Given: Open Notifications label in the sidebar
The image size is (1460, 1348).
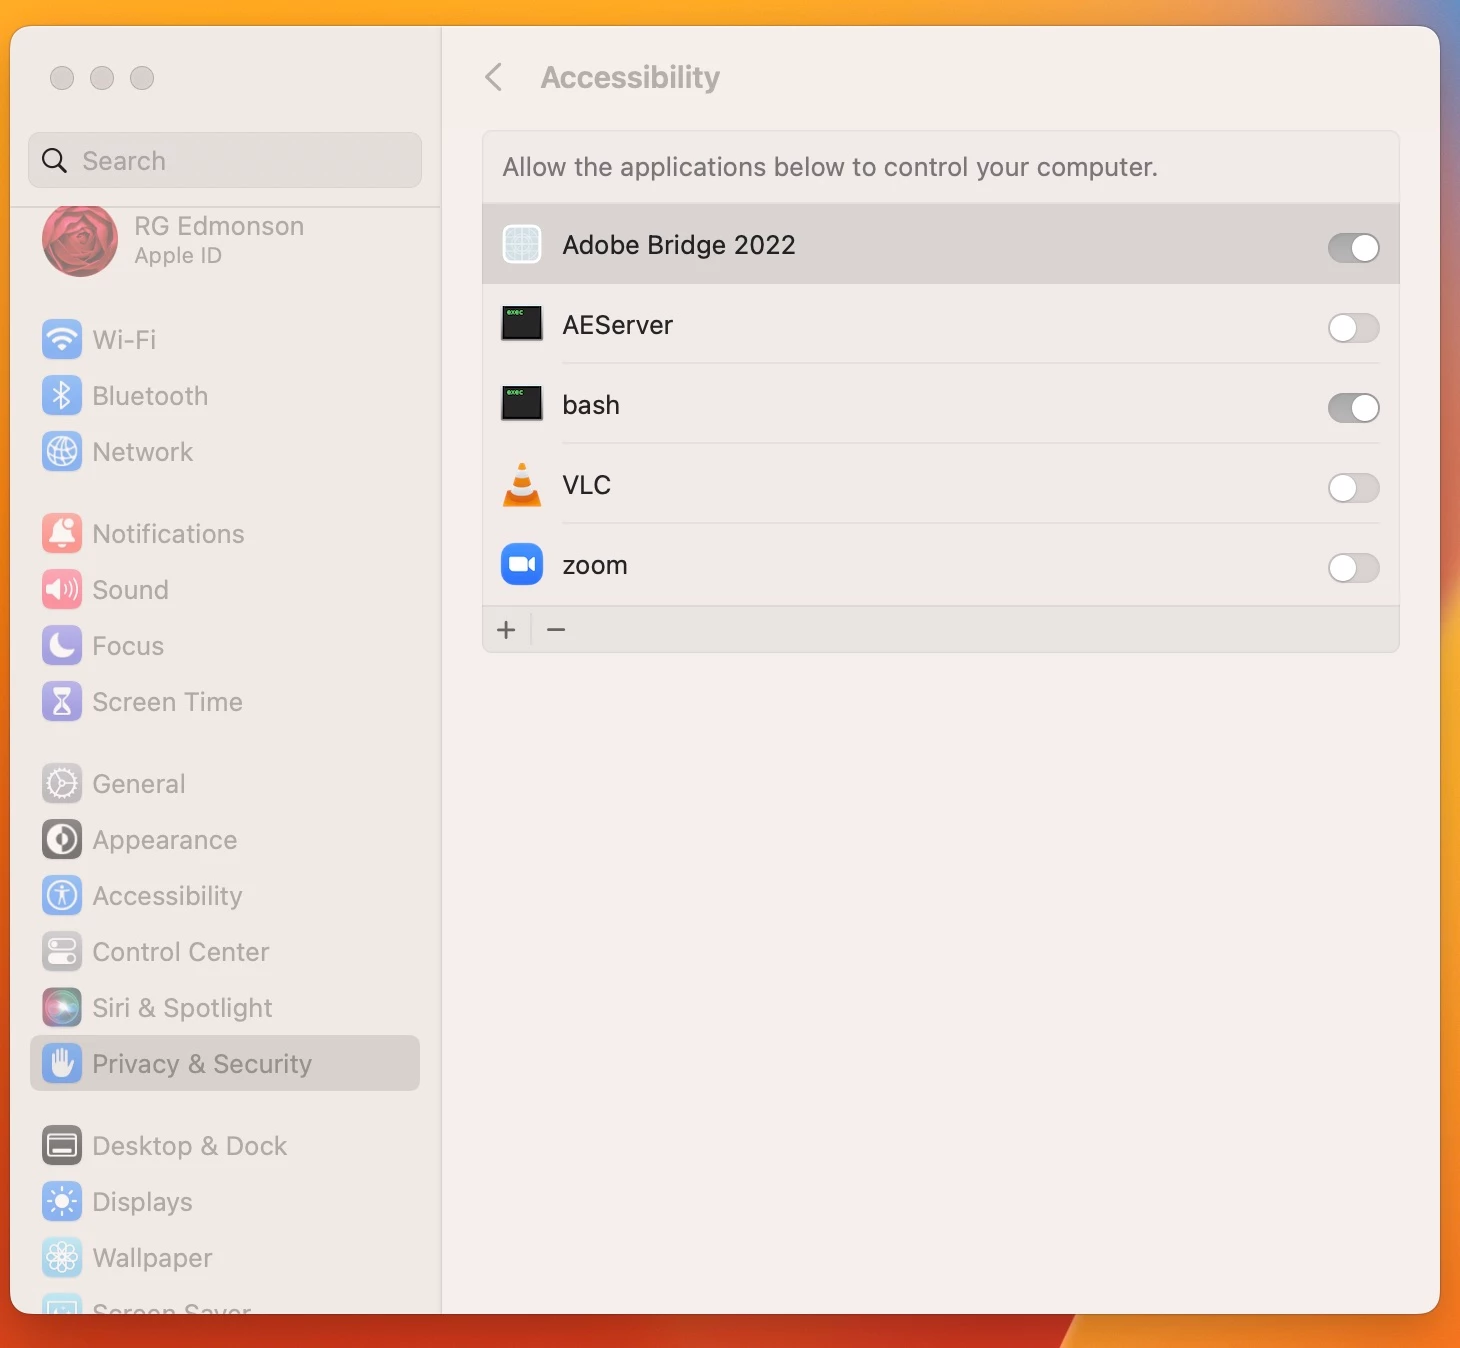Looking at the screenshot, I should [168, 534].
